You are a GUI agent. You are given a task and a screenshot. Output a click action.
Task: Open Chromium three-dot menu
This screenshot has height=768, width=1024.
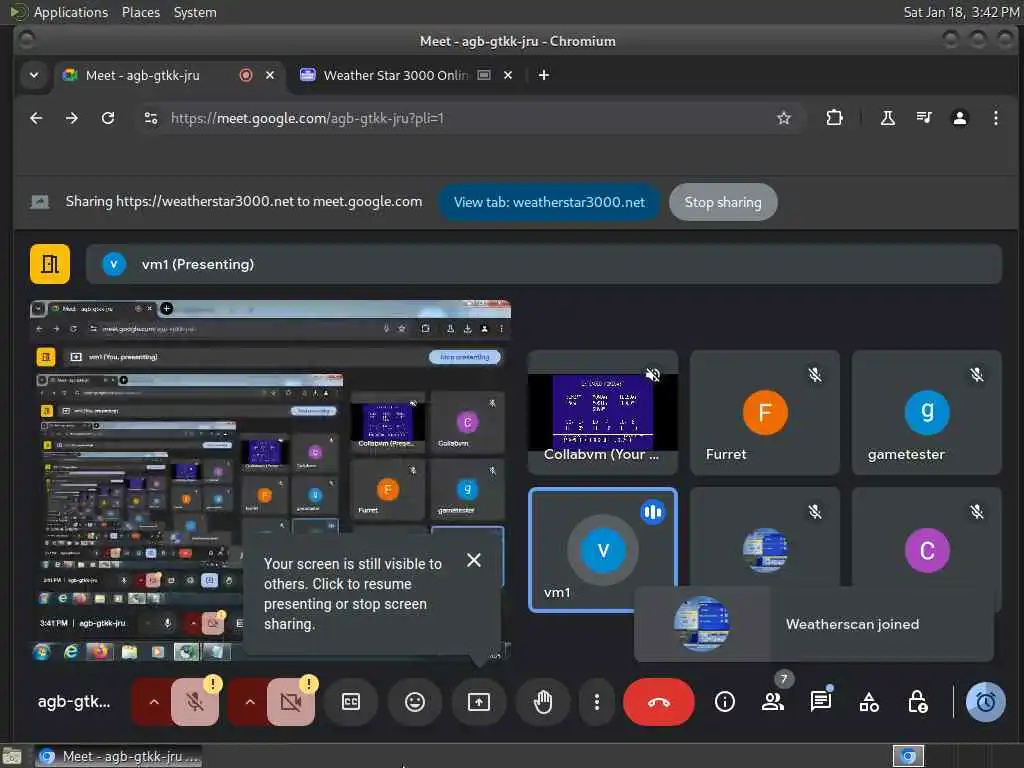pyautogui.click(x=995, y=118)
